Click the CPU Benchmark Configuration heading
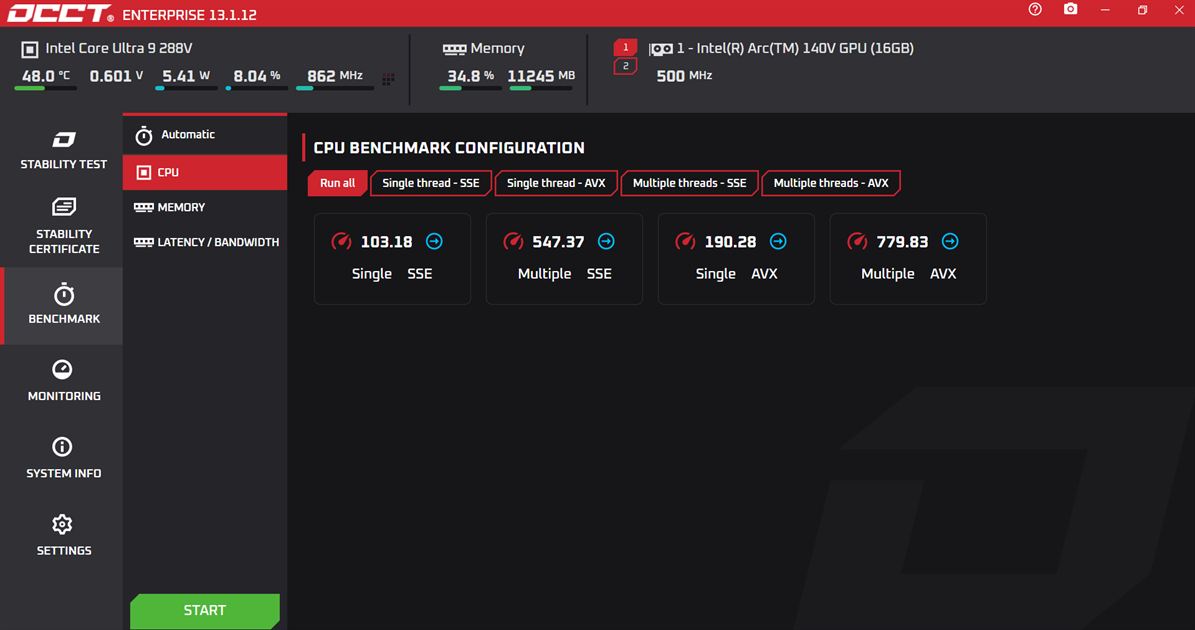Viewport: 1195px width, 630px height. 449,148
